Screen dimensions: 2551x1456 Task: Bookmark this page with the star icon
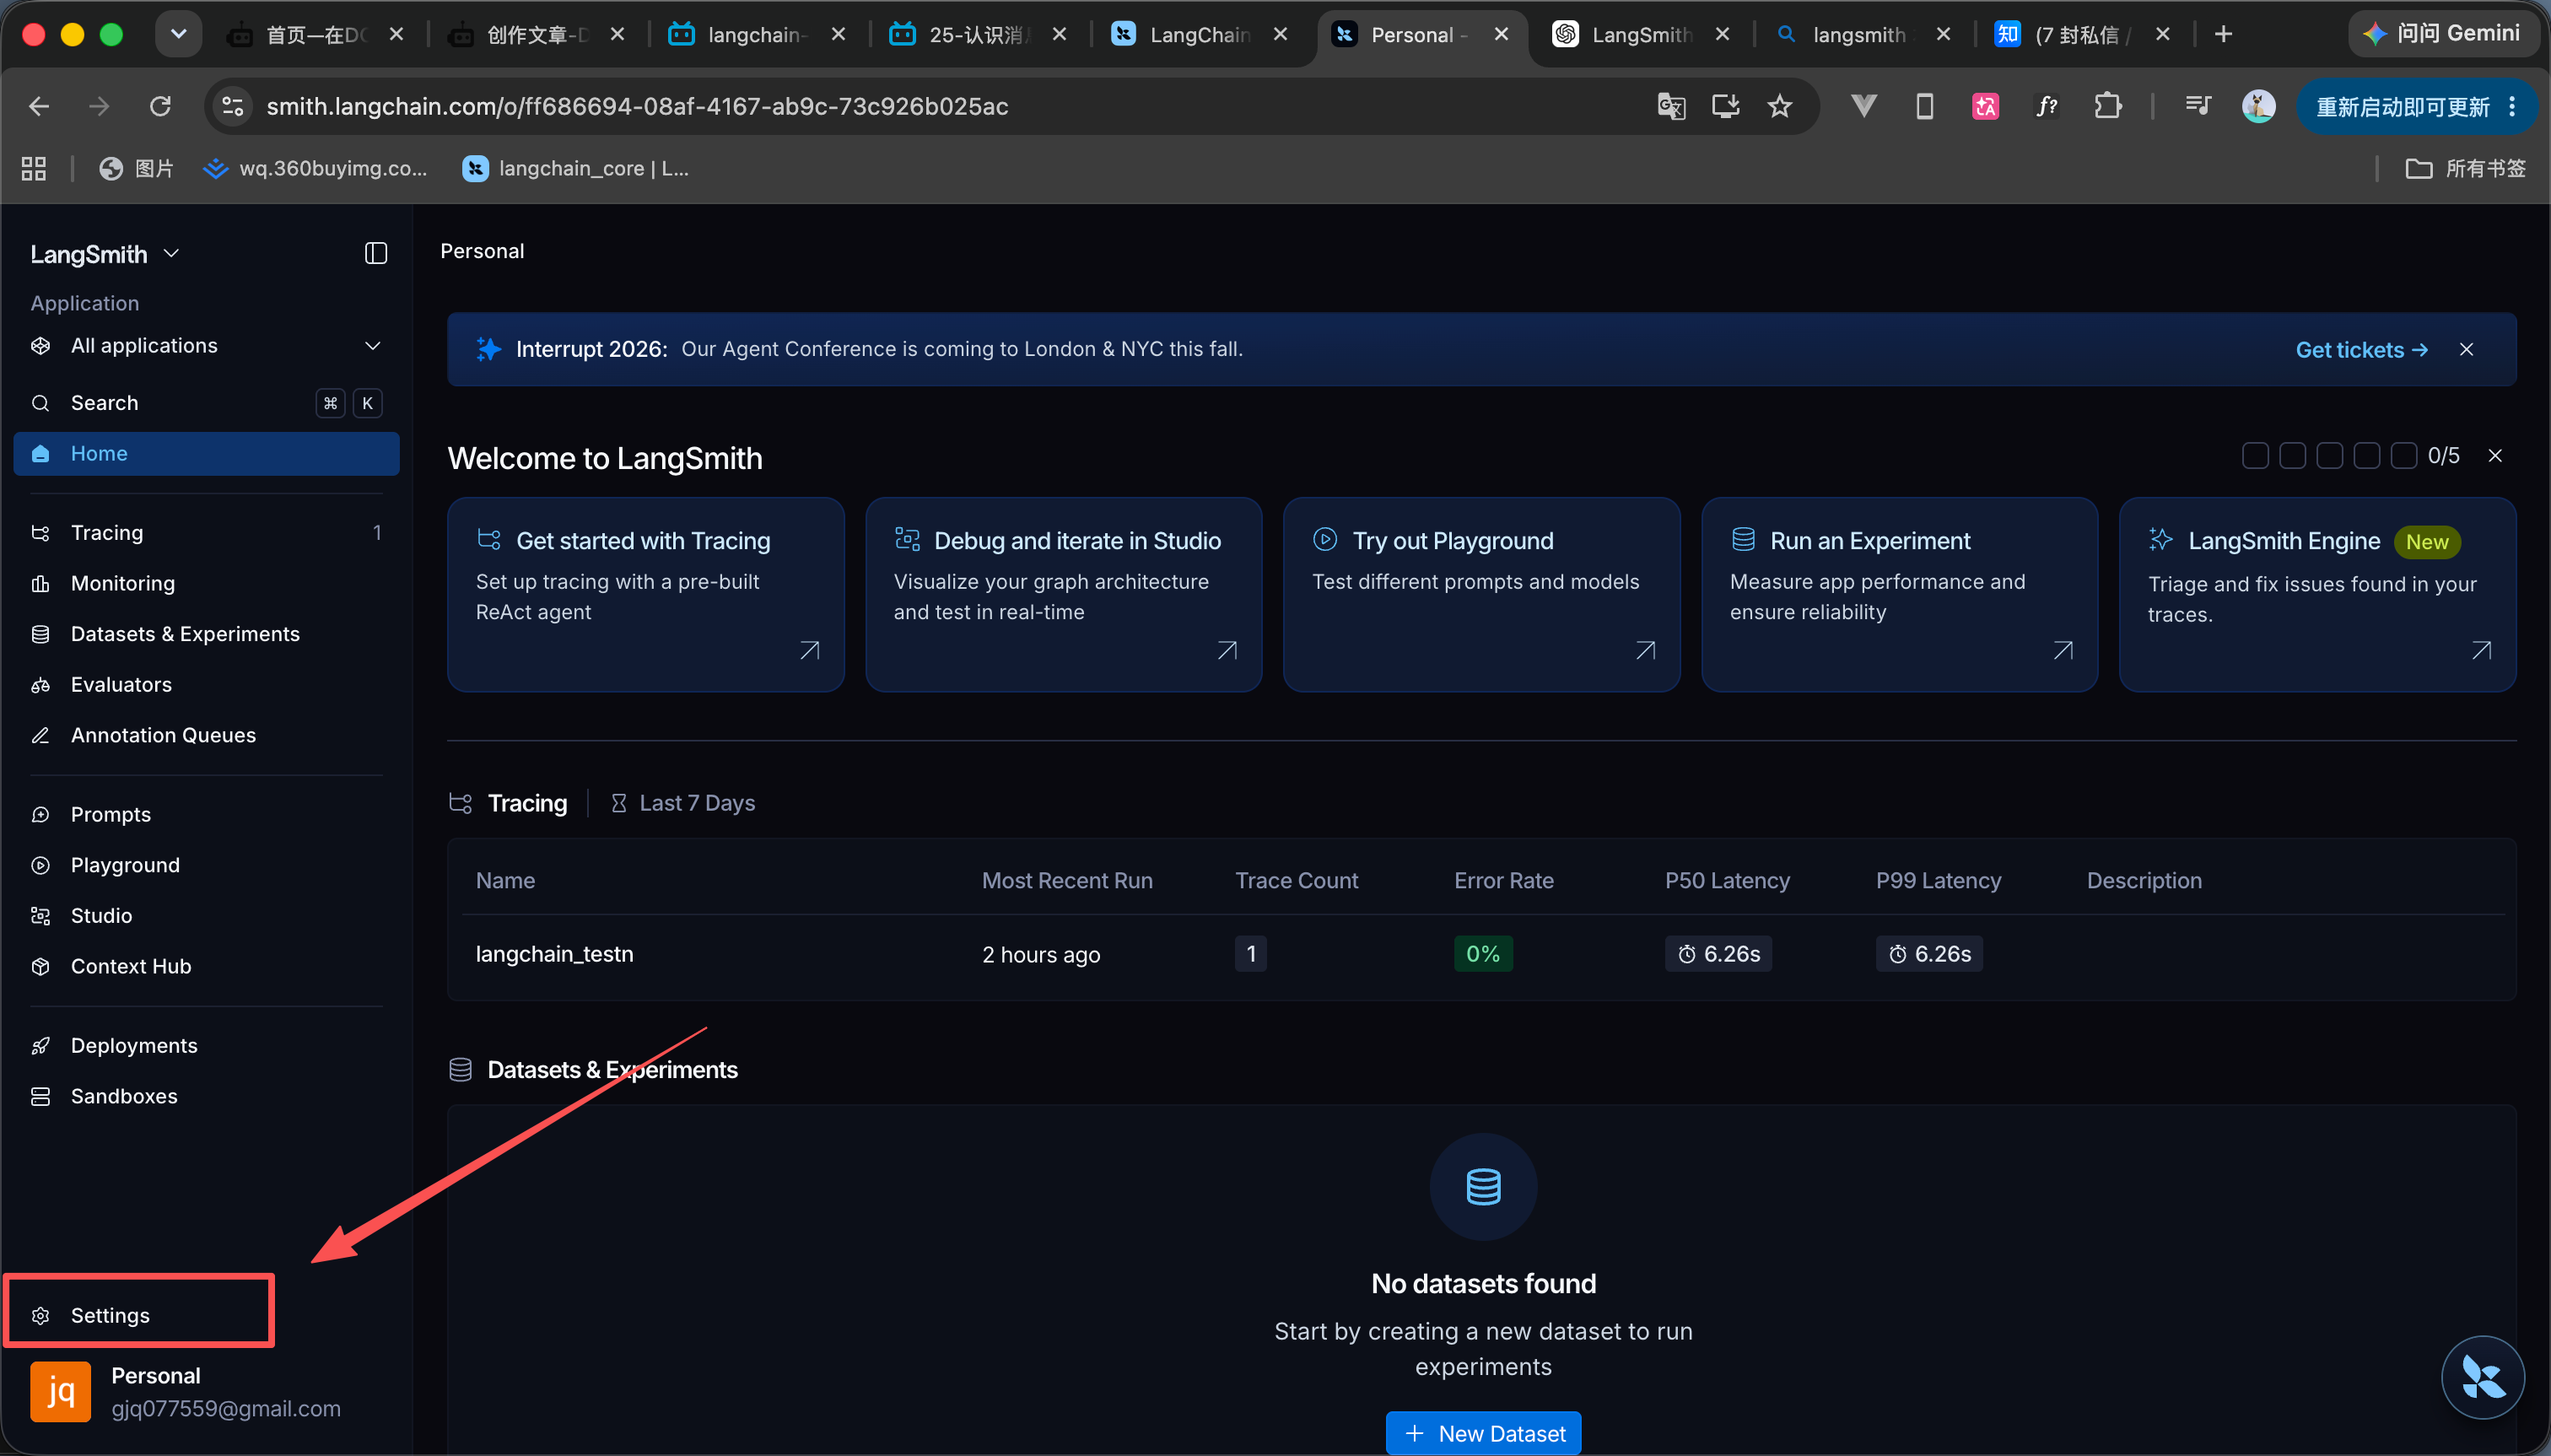pyautogui.click(x=1779, y=106)
